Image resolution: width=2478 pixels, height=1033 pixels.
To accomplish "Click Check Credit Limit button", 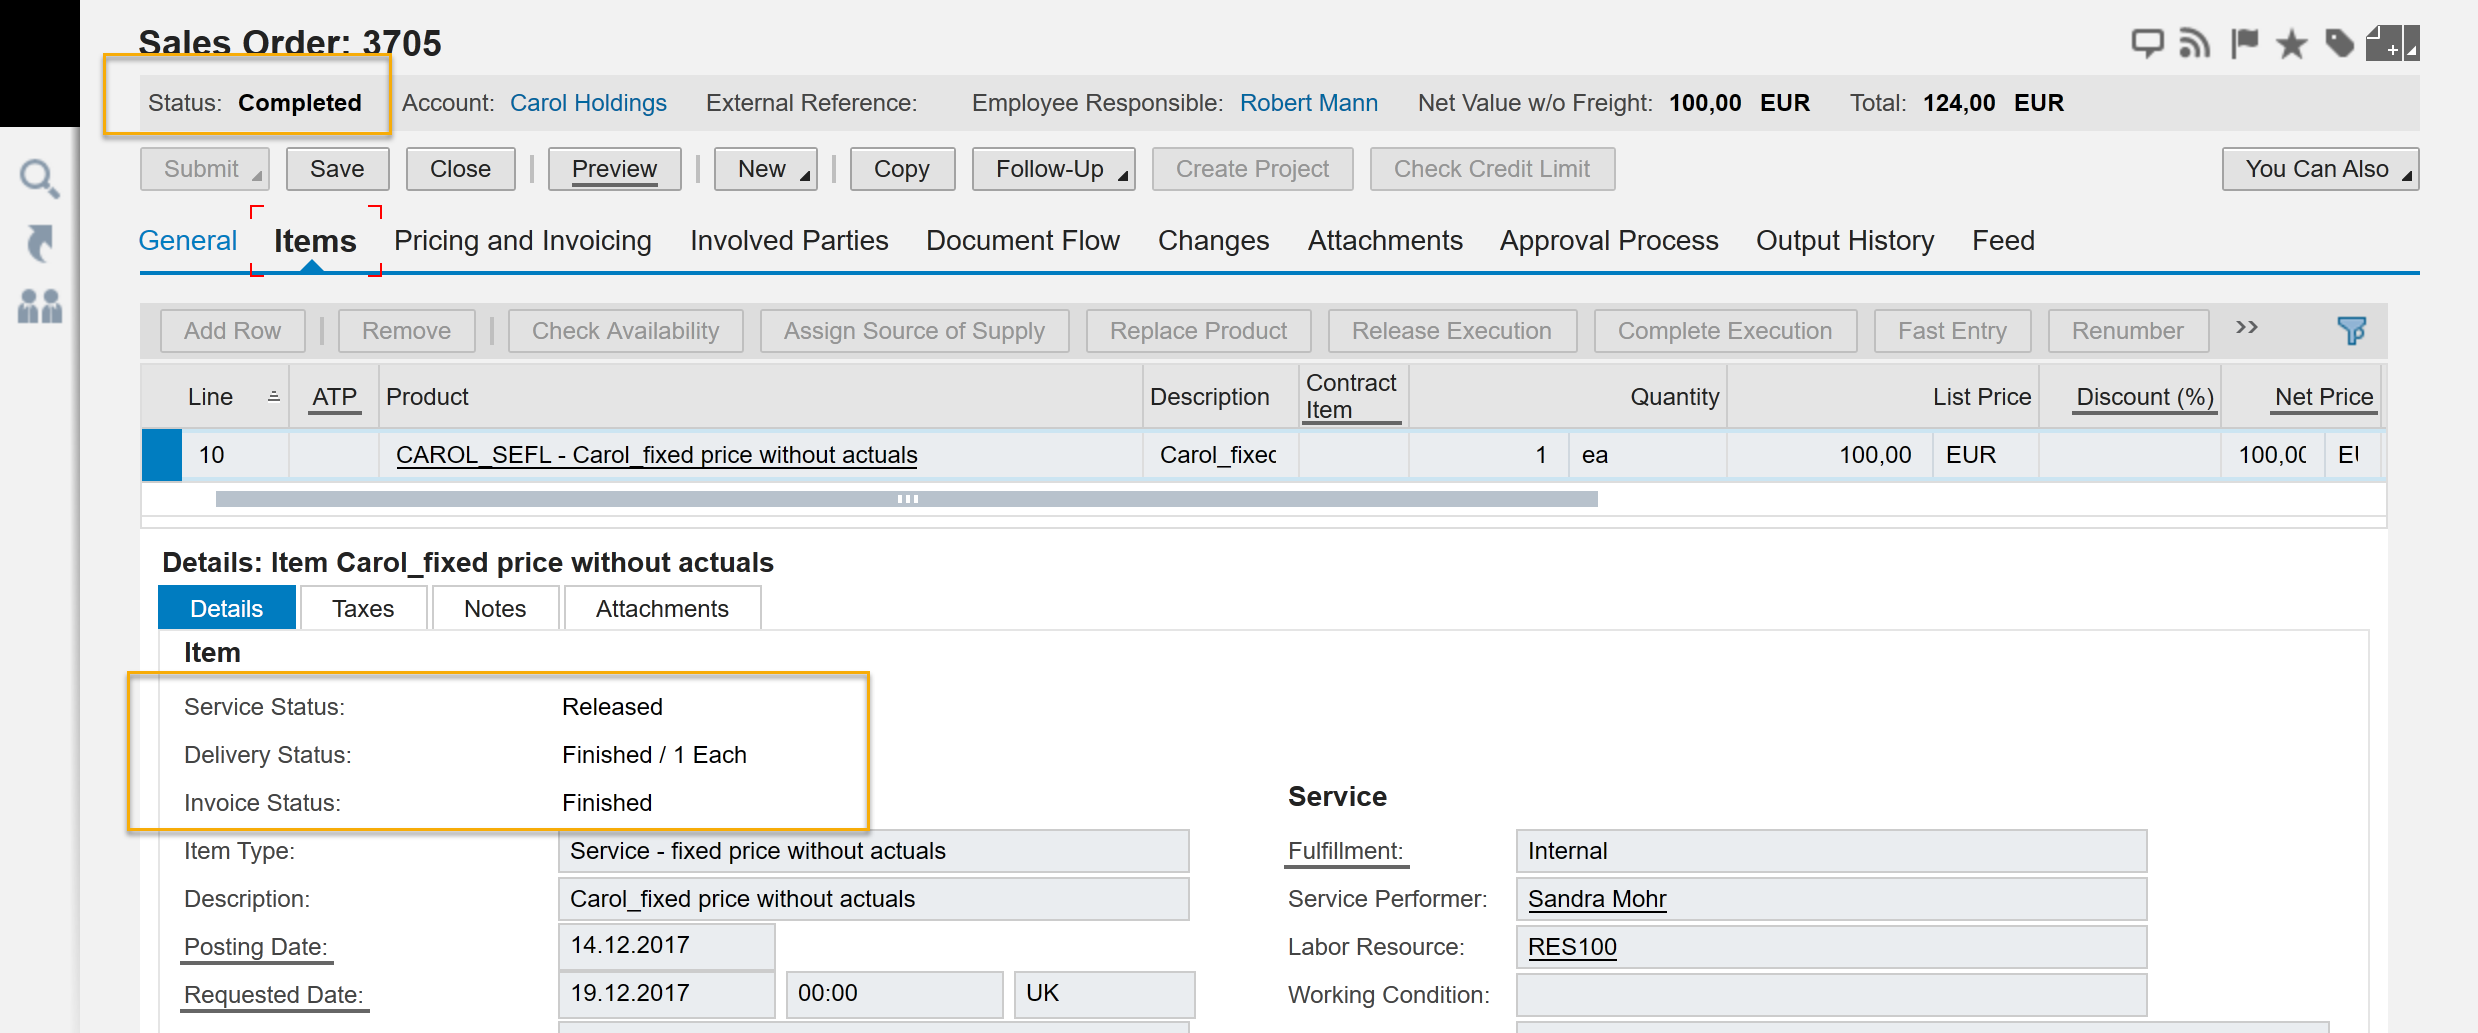I will (x=1492, y=169).
